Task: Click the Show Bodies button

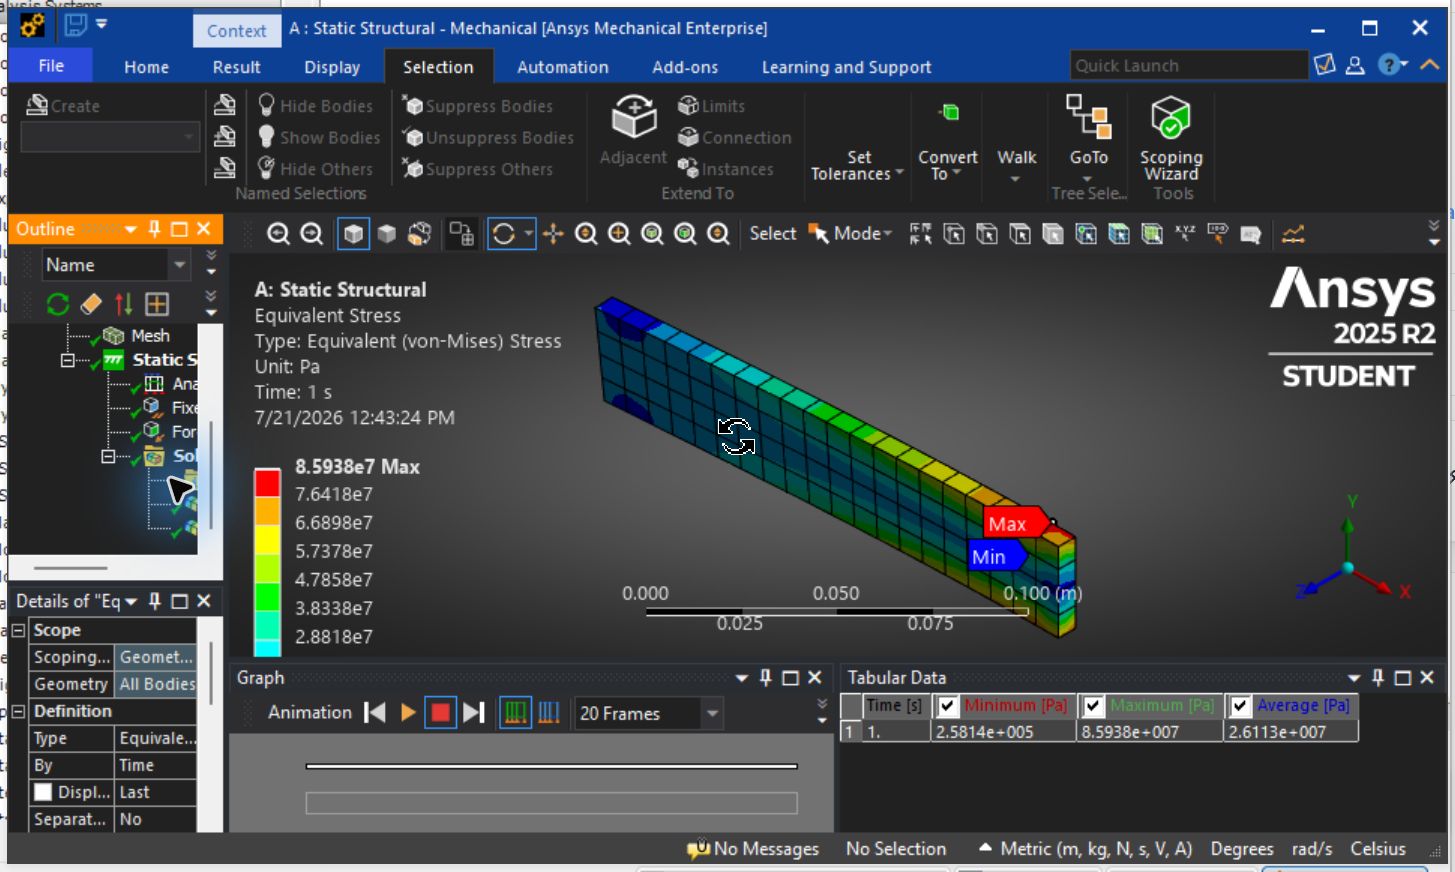Action: click(x=318, y=137)
